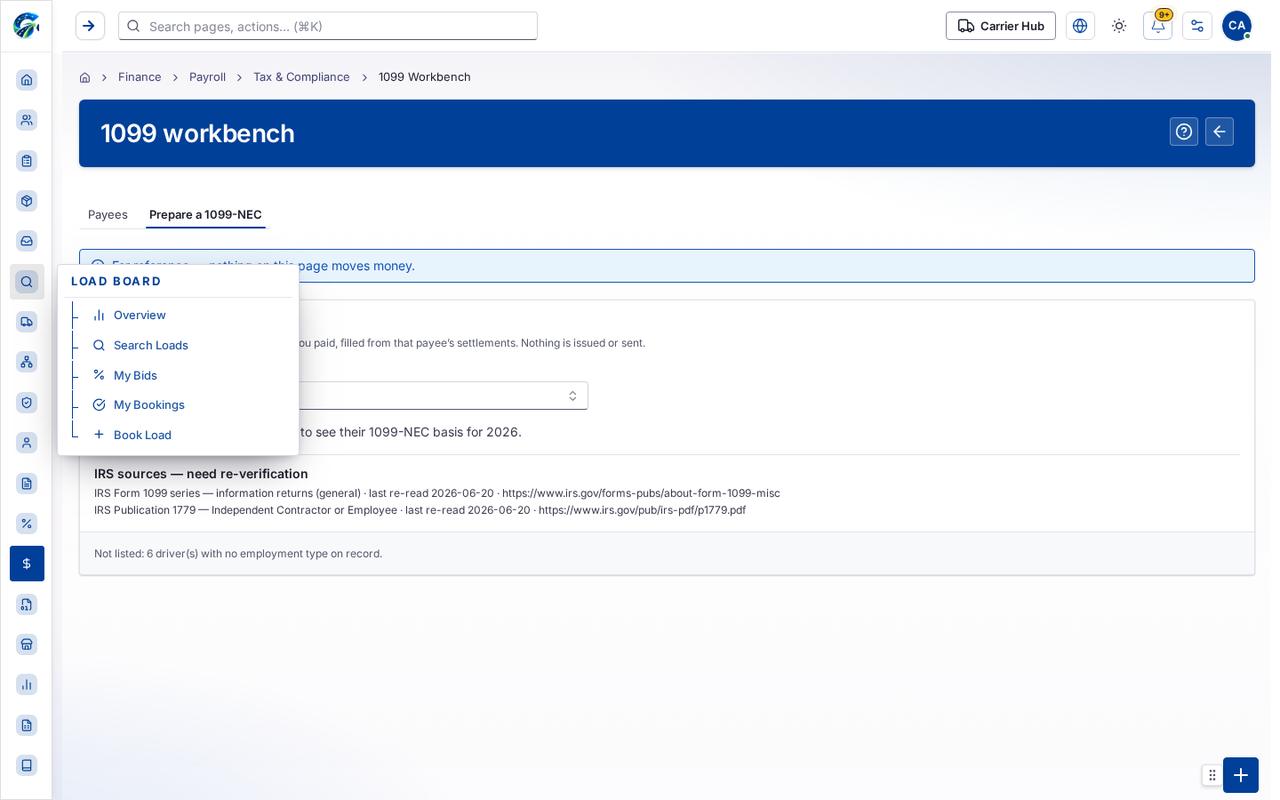Viewport: 1280px width, 800px height.
Task: Toggle the light/dark theme sun icon
Action: (x=1119, y=26)
